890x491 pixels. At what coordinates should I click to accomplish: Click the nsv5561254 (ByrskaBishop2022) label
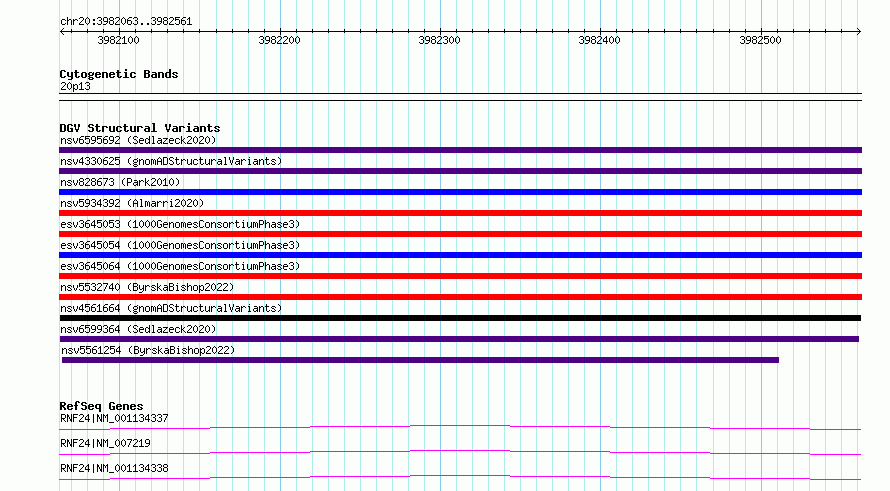[148, 350]
